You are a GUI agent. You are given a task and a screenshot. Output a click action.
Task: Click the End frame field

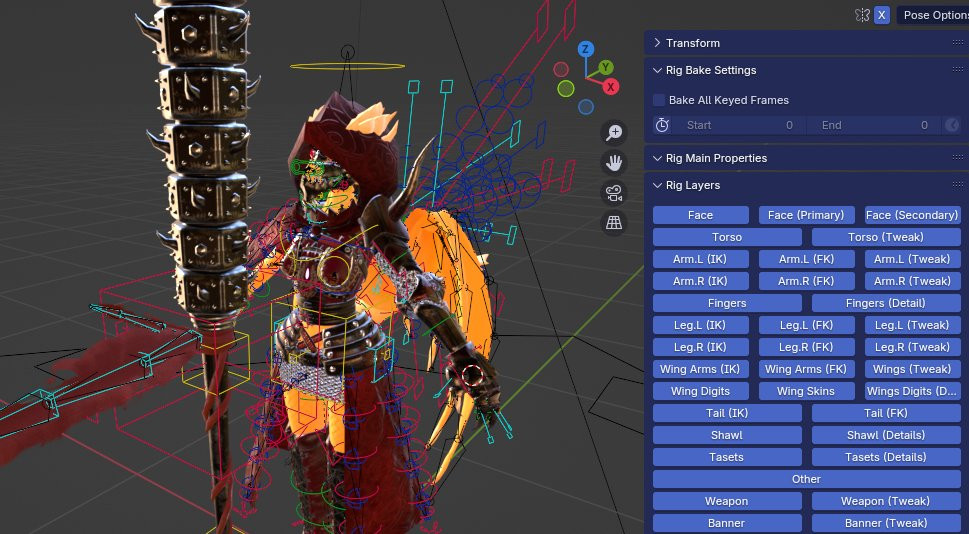click(x=874, y=125)
